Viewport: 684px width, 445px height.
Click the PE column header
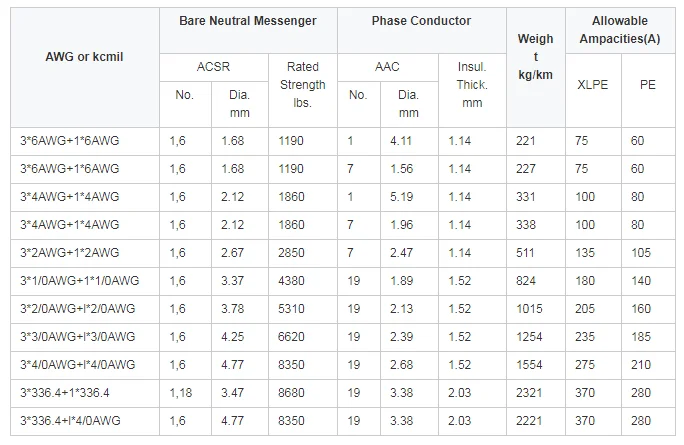coord(648,85)
